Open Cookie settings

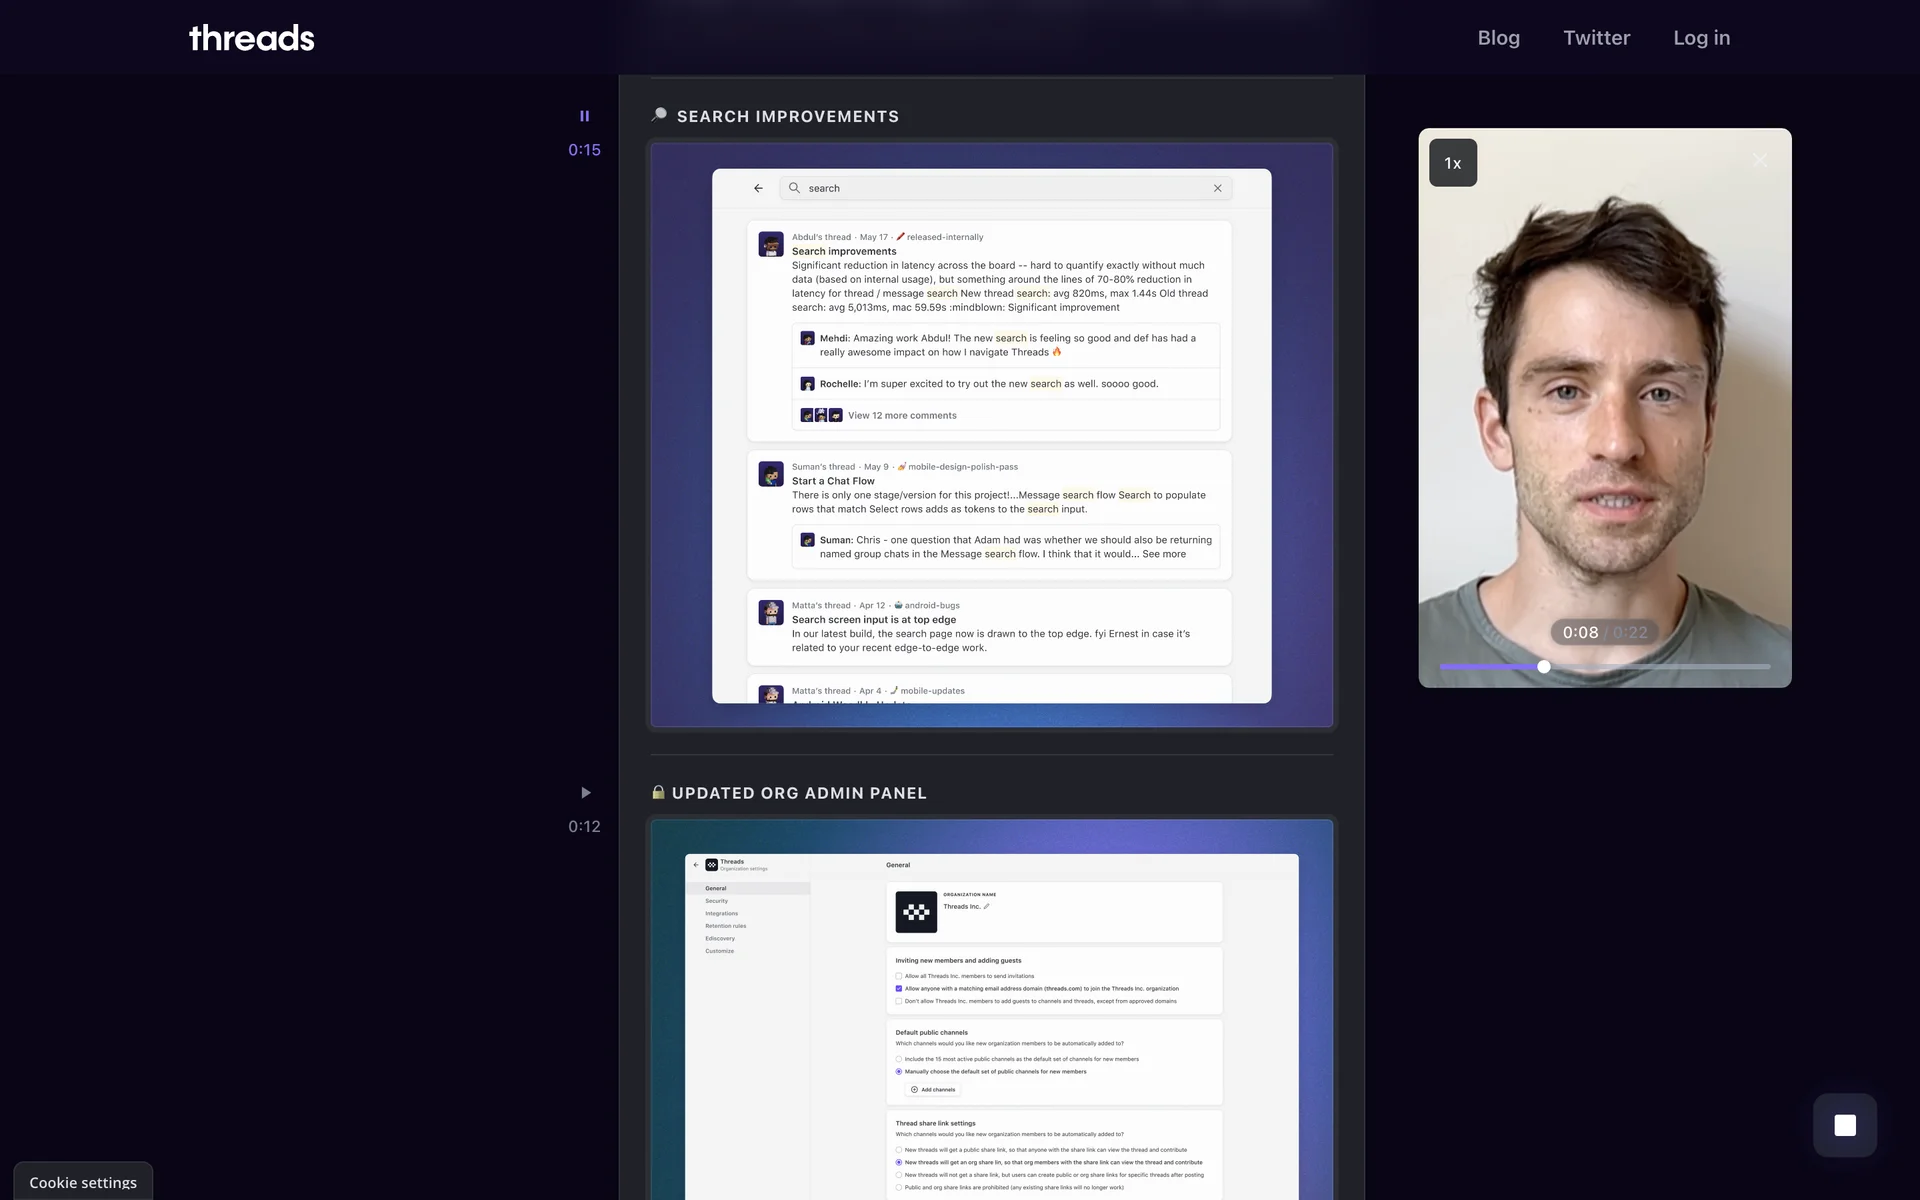click(83, 1182)
